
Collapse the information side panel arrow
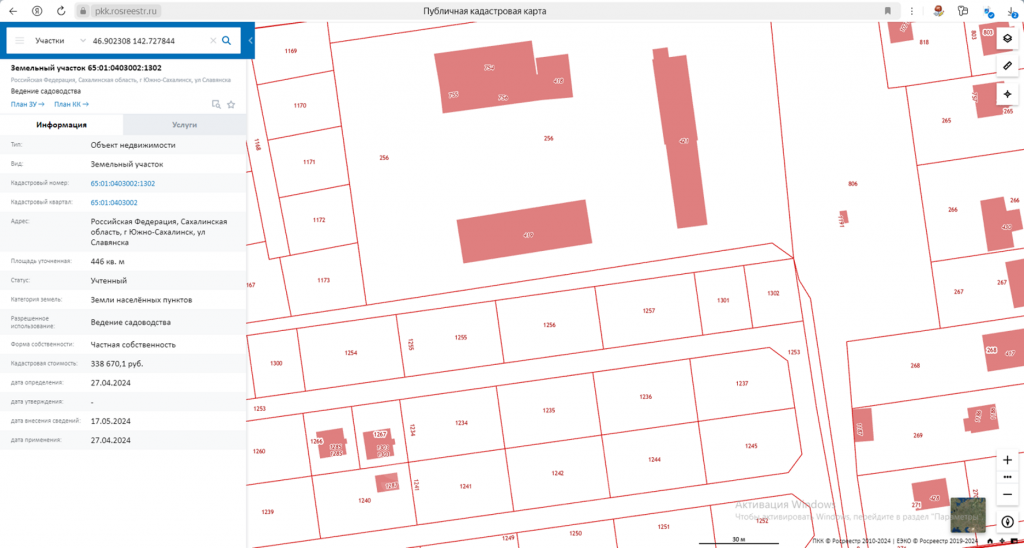(251, 40)
